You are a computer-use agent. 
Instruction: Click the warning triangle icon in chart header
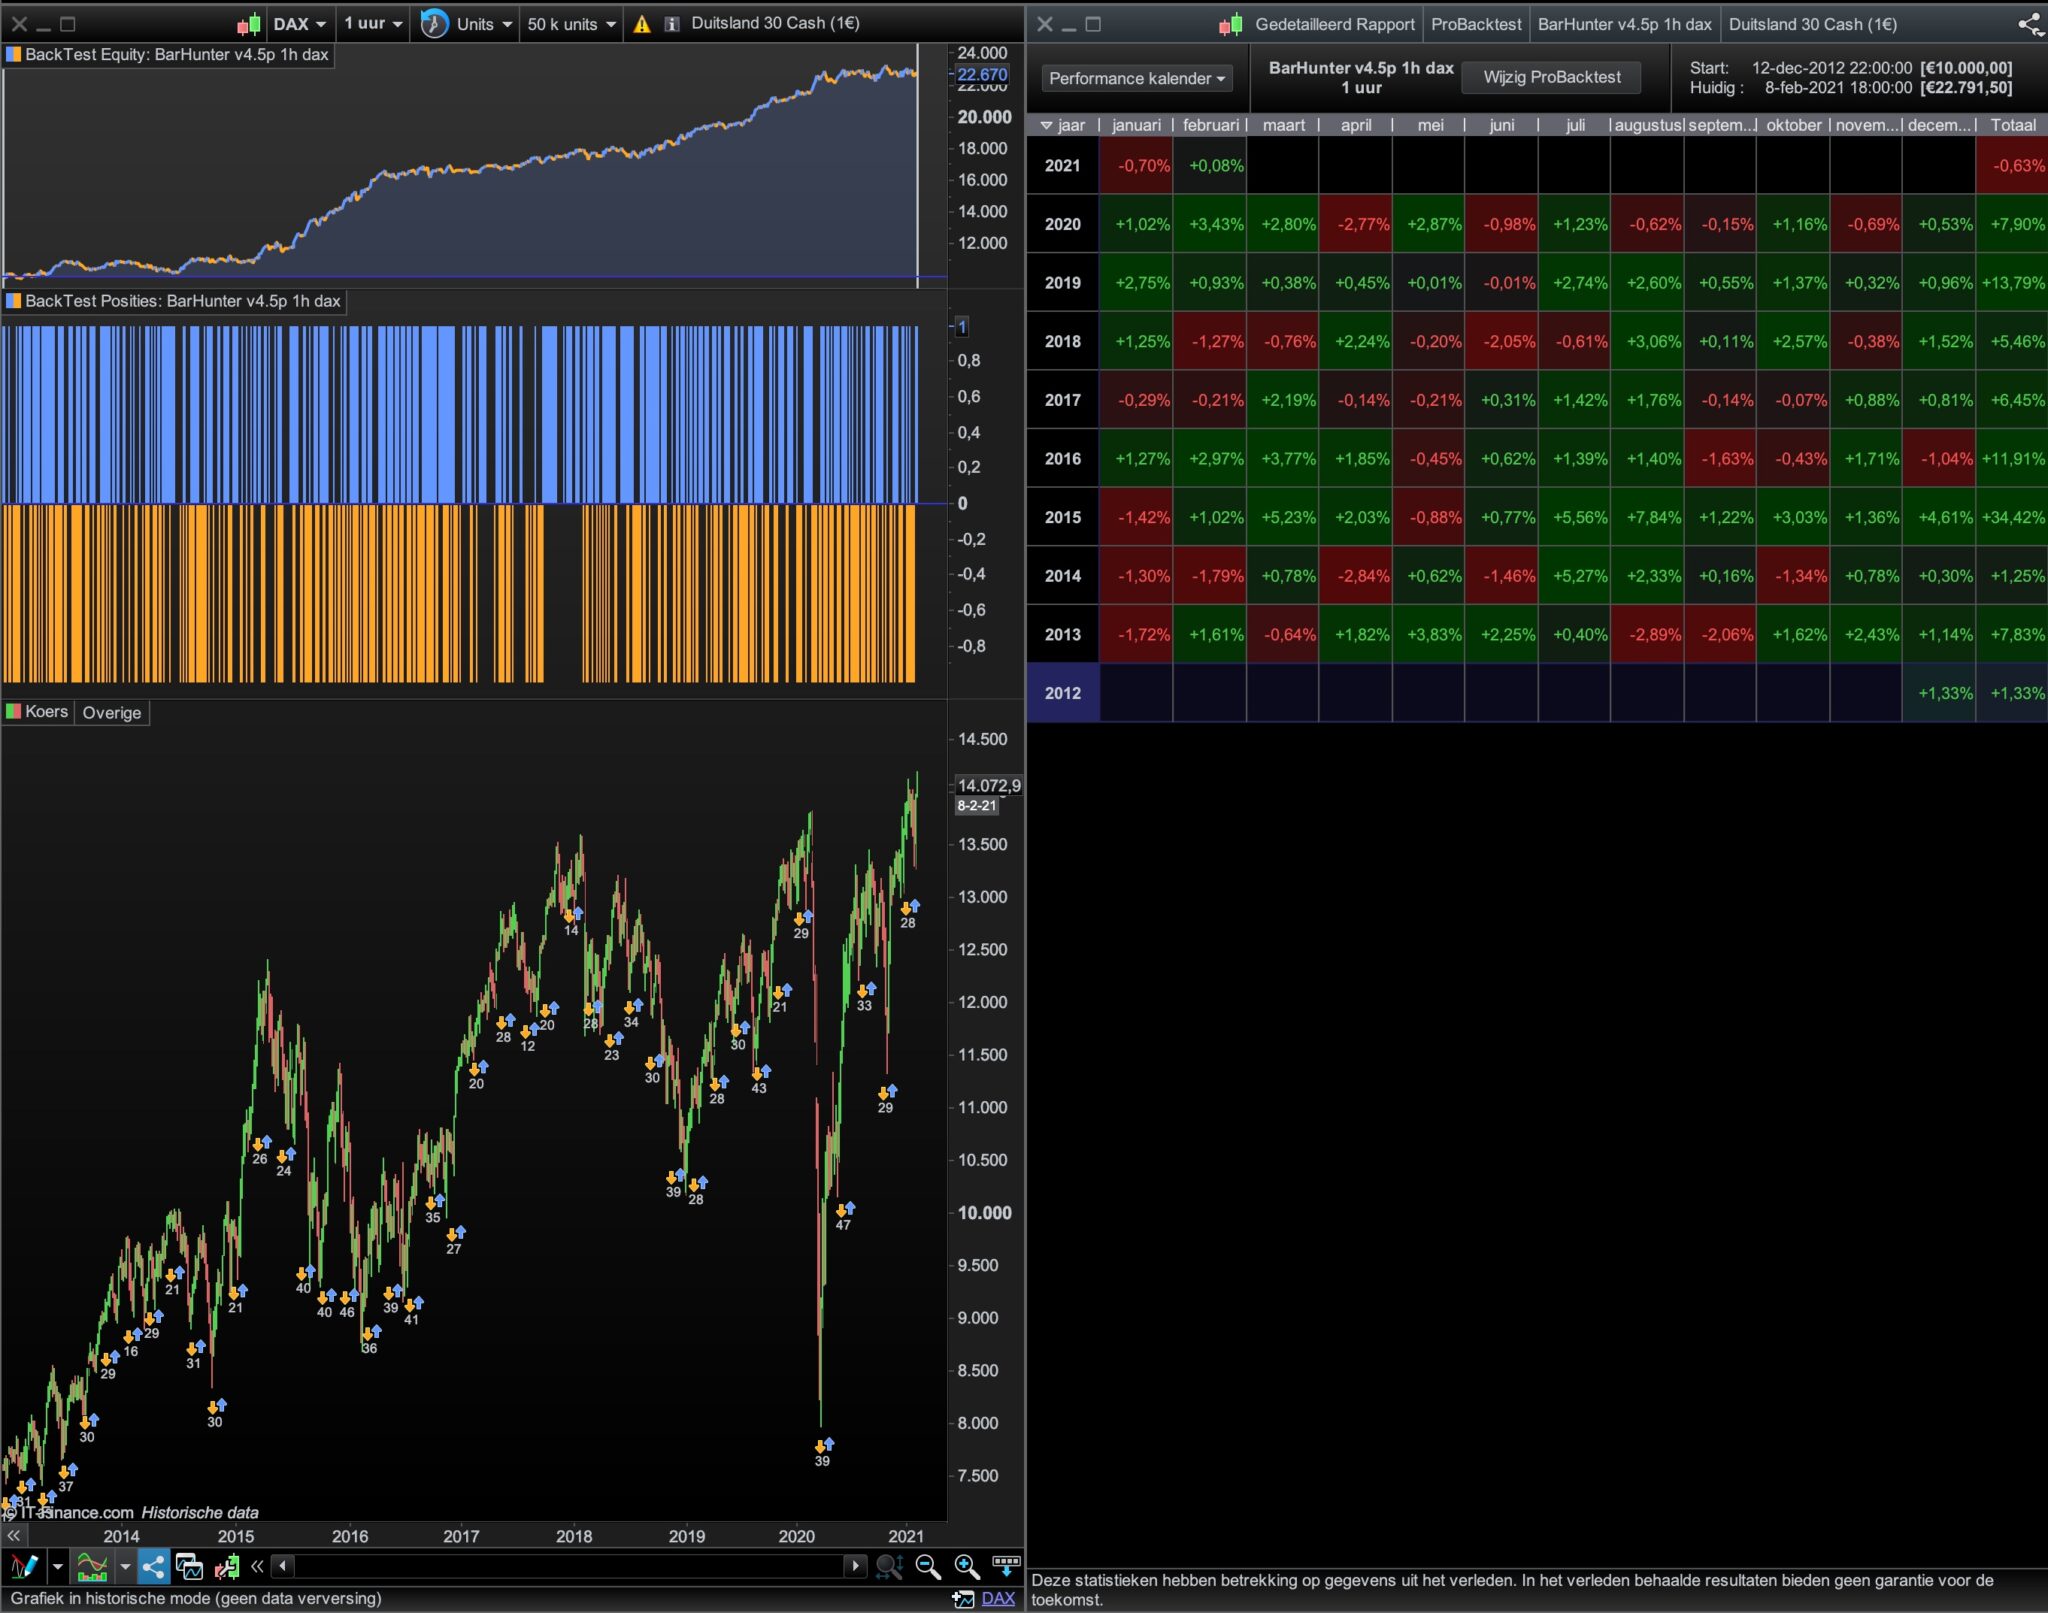click(x=642, y=24)
